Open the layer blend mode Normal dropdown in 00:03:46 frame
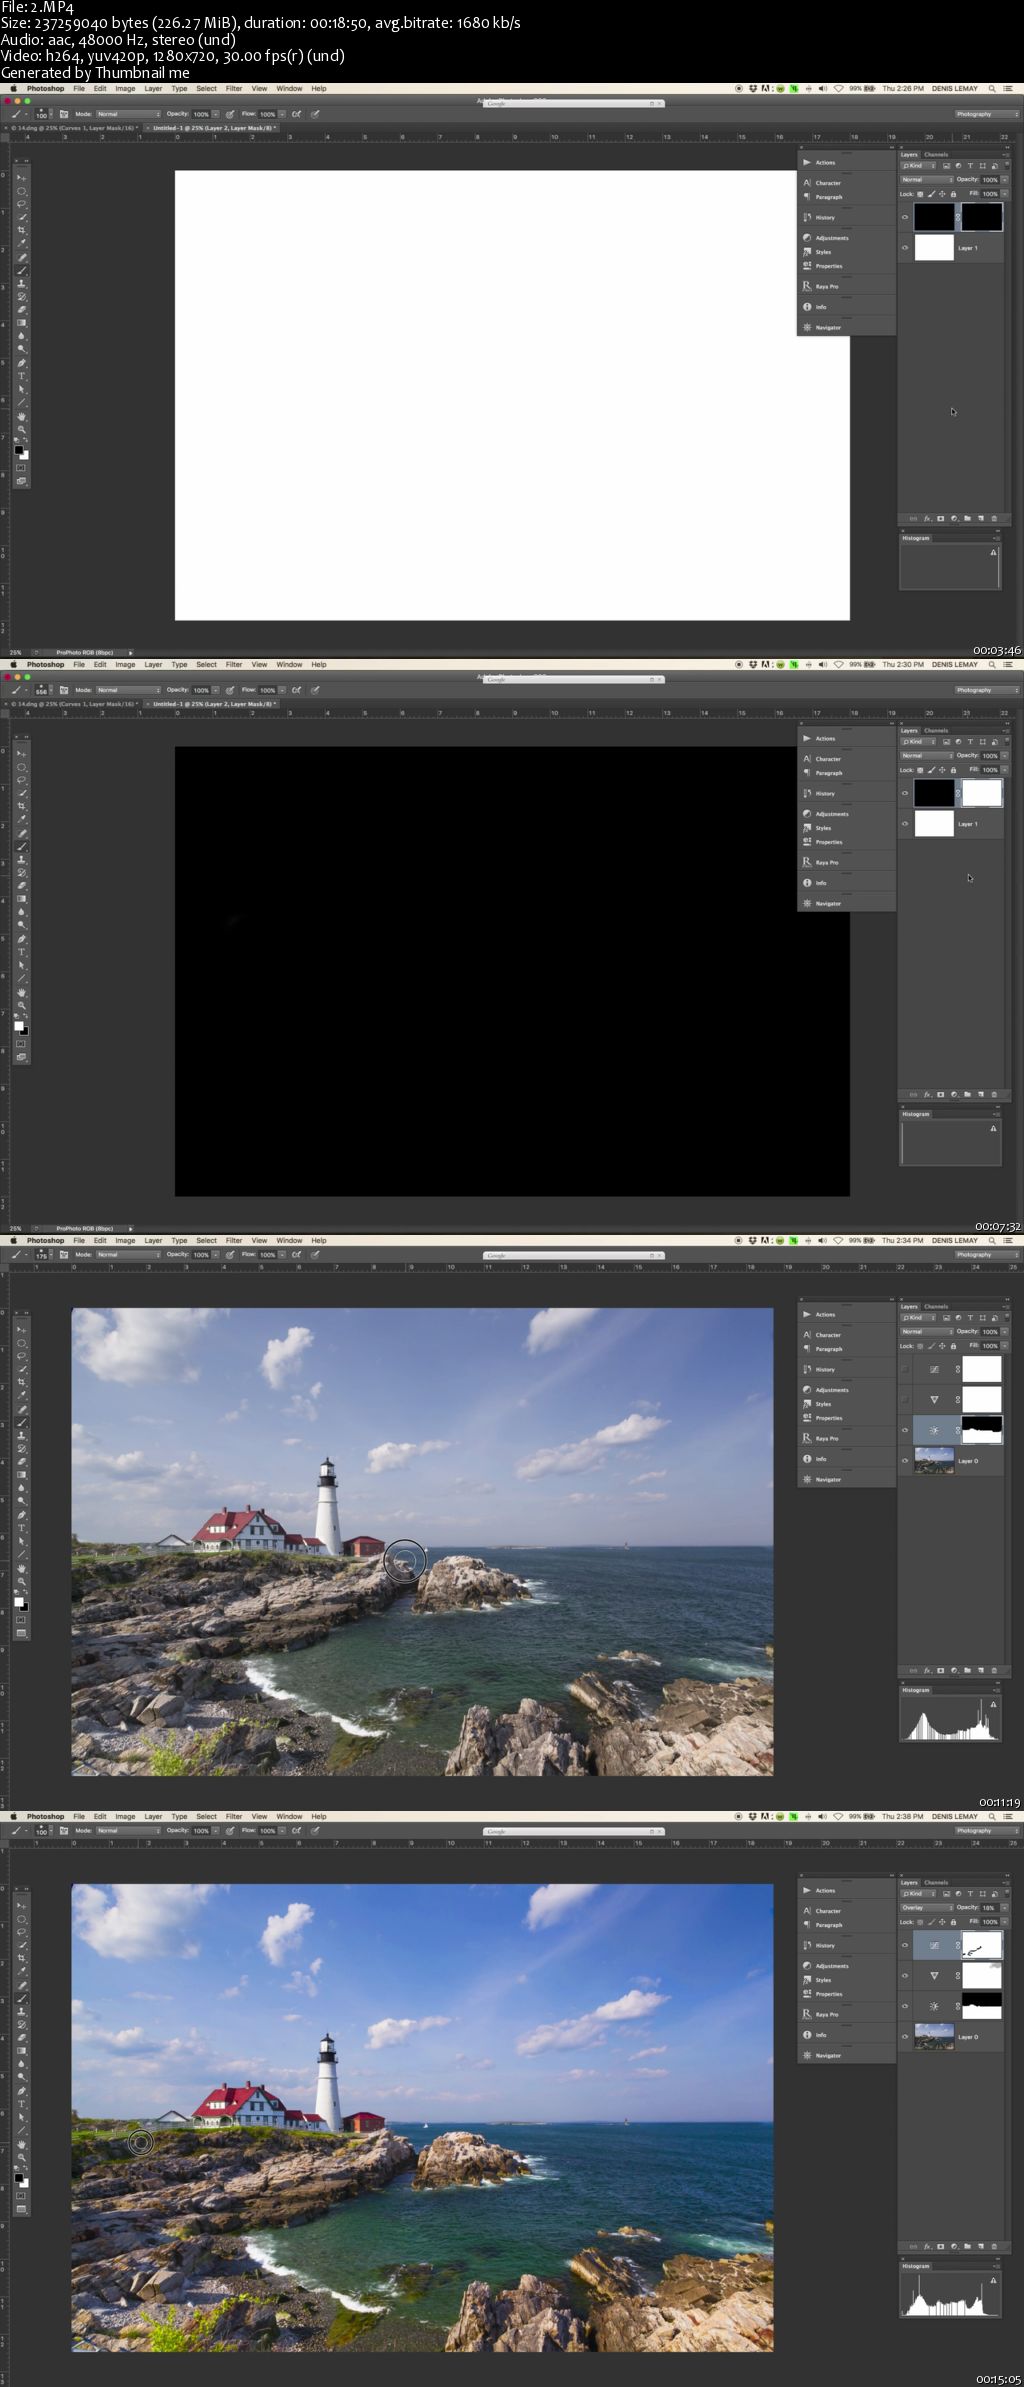This screenshot has height=2387, width=1024. pos(927,180)
